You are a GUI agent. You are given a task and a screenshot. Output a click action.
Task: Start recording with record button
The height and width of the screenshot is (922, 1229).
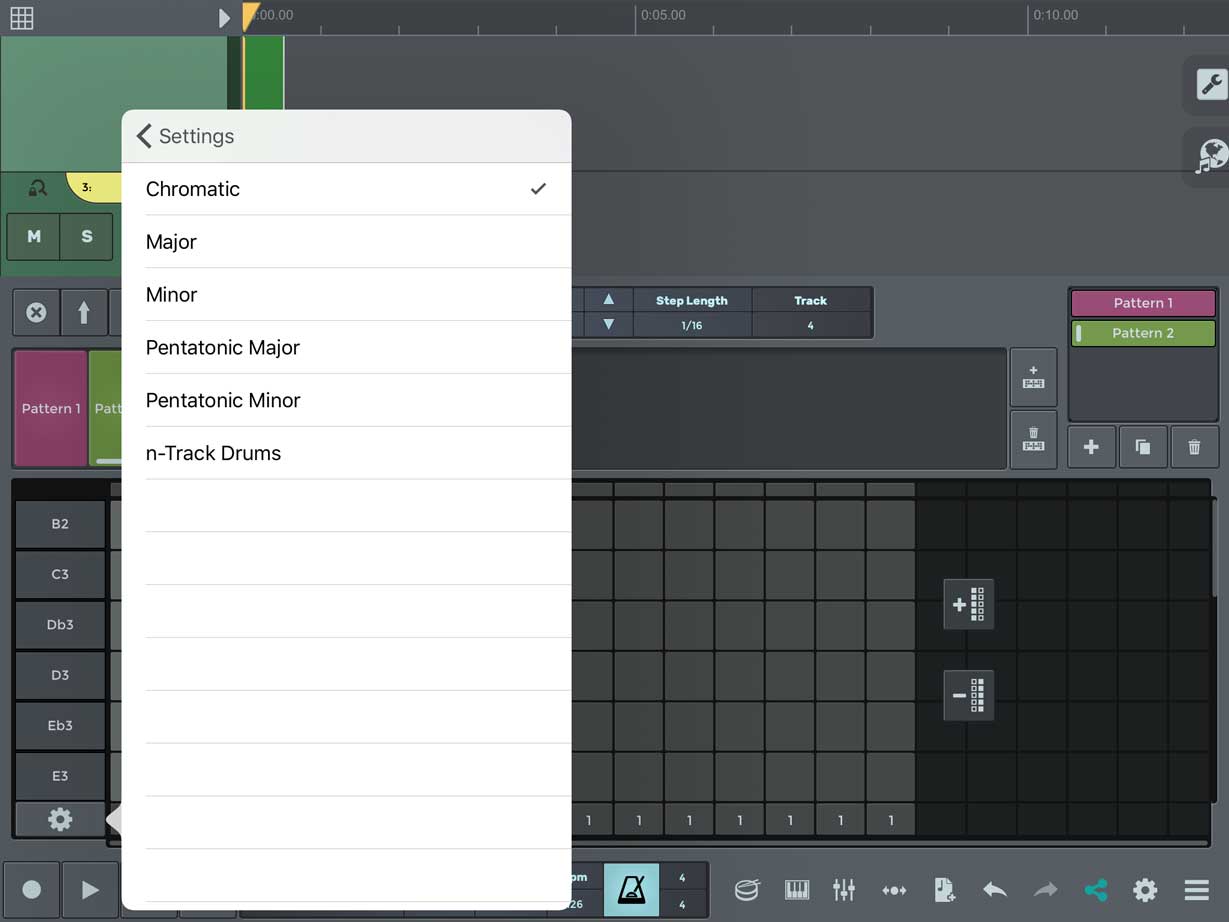(x=31, y=890)
